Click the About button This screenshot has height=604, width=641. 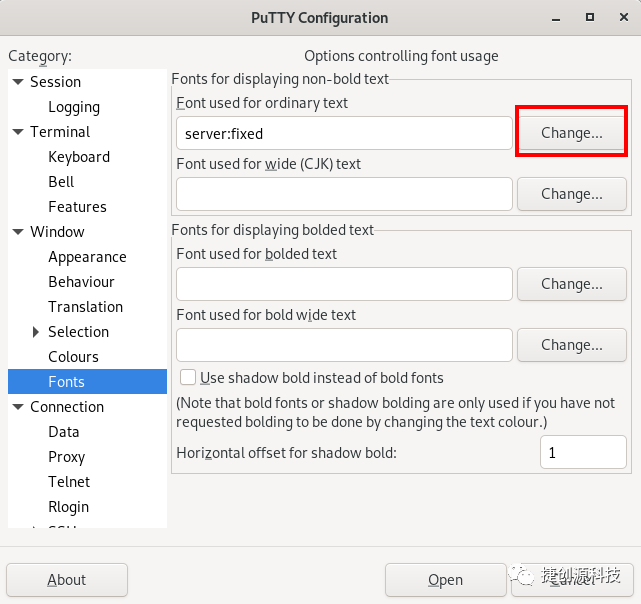(x=67, y=580)
